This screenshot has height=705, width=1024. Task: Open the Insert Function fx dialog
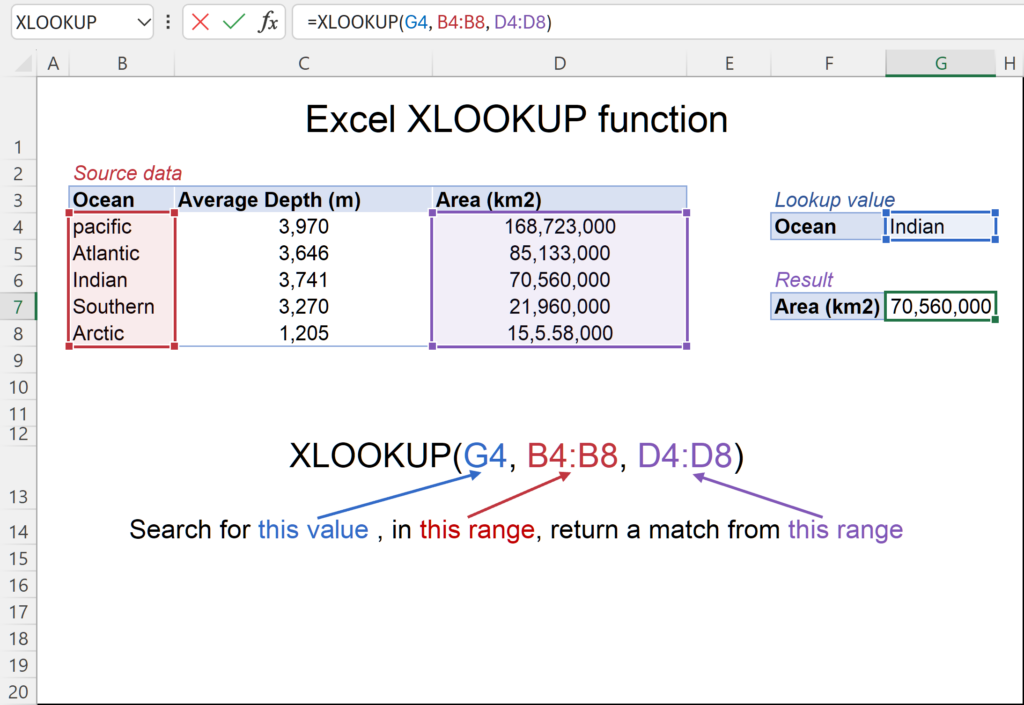point(267,22)
